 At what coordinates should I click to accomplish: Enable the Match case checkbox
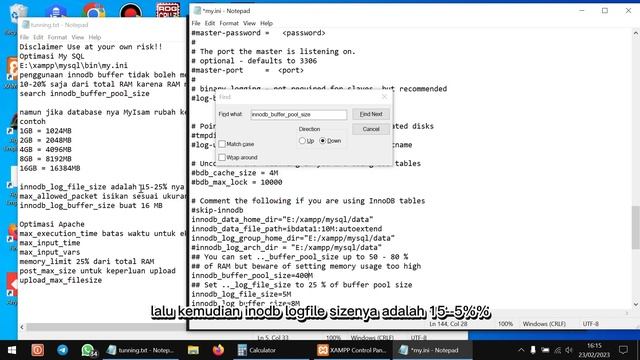click(x=222, y=144)
